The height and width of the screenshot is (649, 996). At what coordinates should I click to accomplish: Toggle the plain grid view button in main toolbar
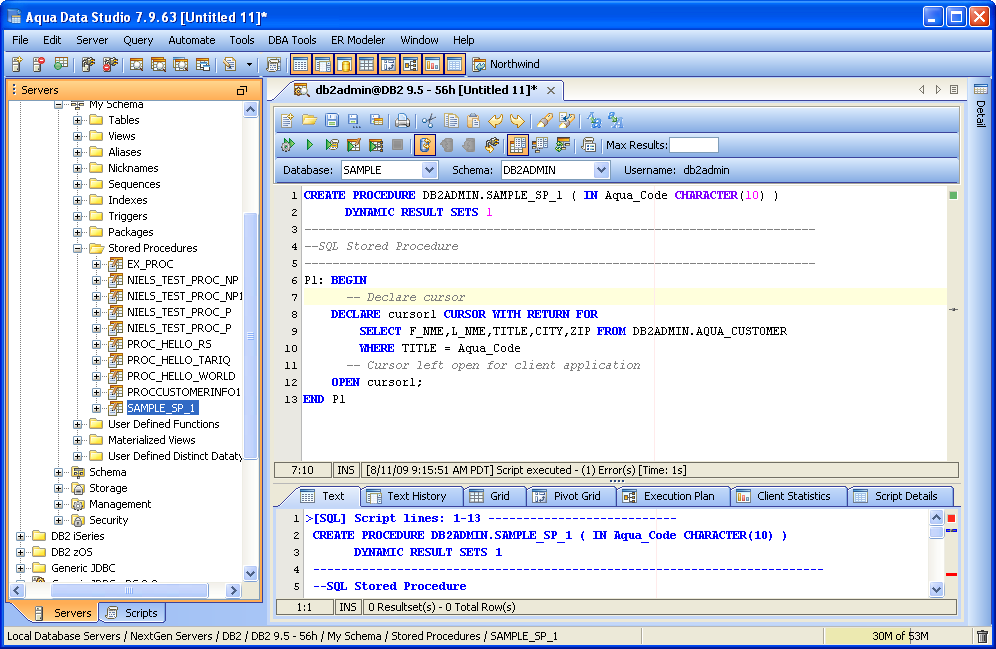367,64
